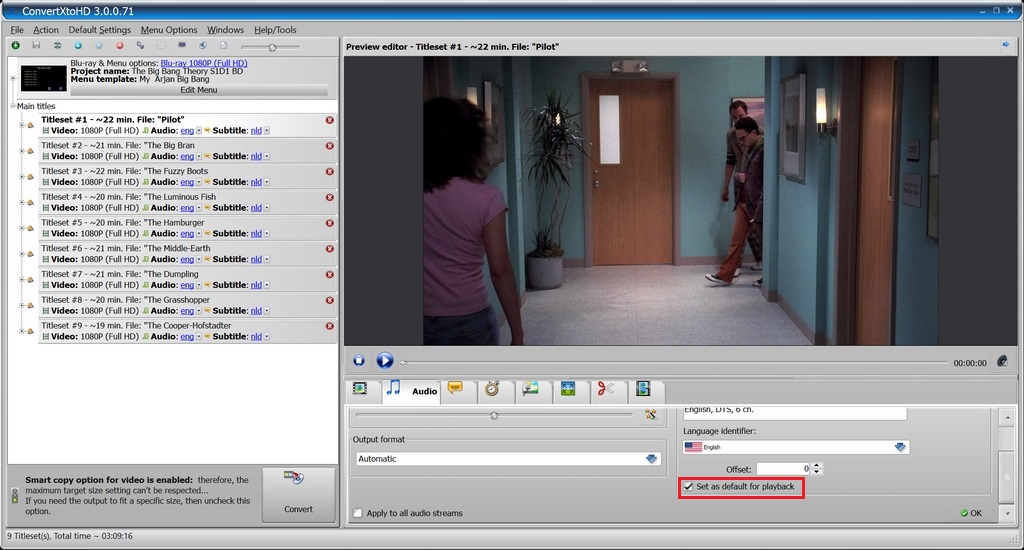Uncheck Set as default for playback
The height and width of the screenshot is (550, 1024).
(688, 487)
